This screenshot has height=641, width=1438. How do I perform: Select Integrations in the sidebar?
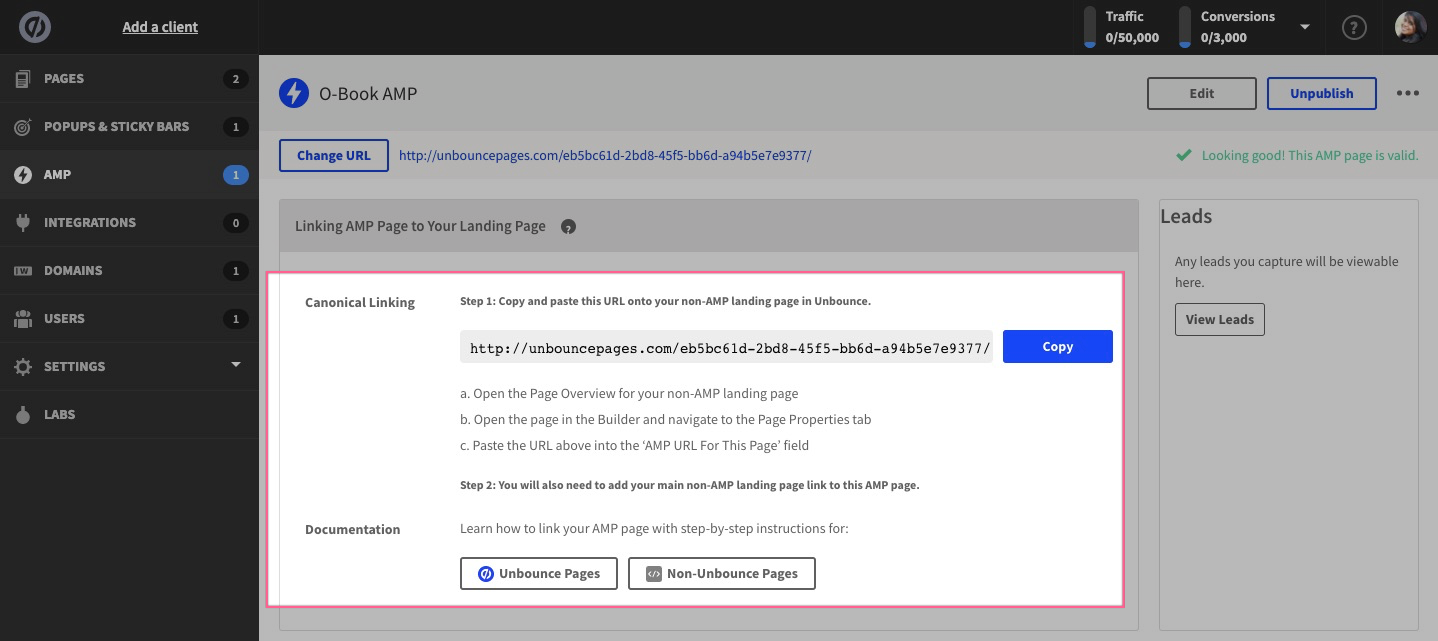(129, 223)
